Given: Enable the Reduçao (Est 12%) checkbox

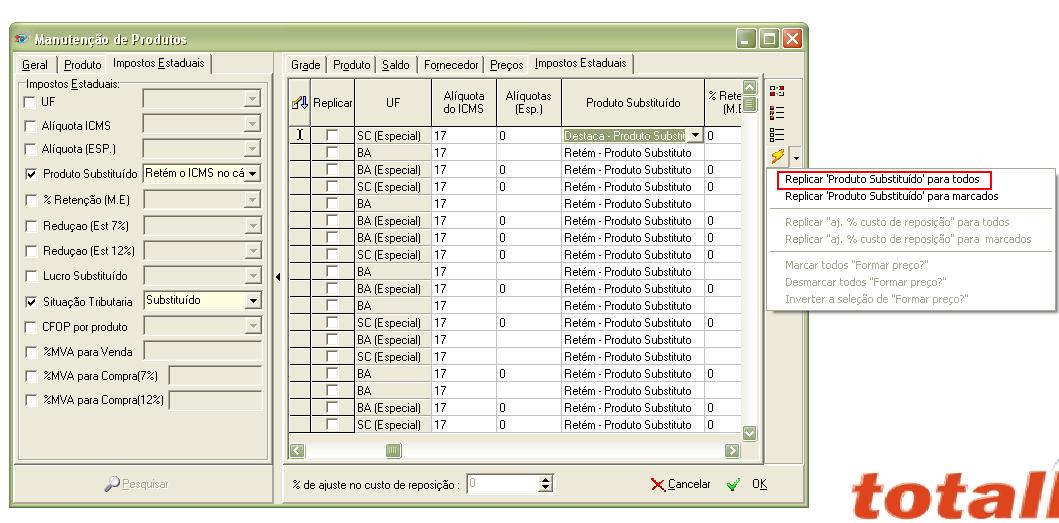Looking at the screenshot, I should [x=31, y=251].
